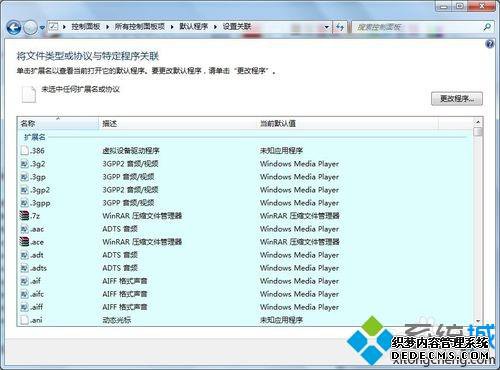This screenshot has width=500, height=370.
Task: Select the .adt file icon
Action: click(24, 255)
